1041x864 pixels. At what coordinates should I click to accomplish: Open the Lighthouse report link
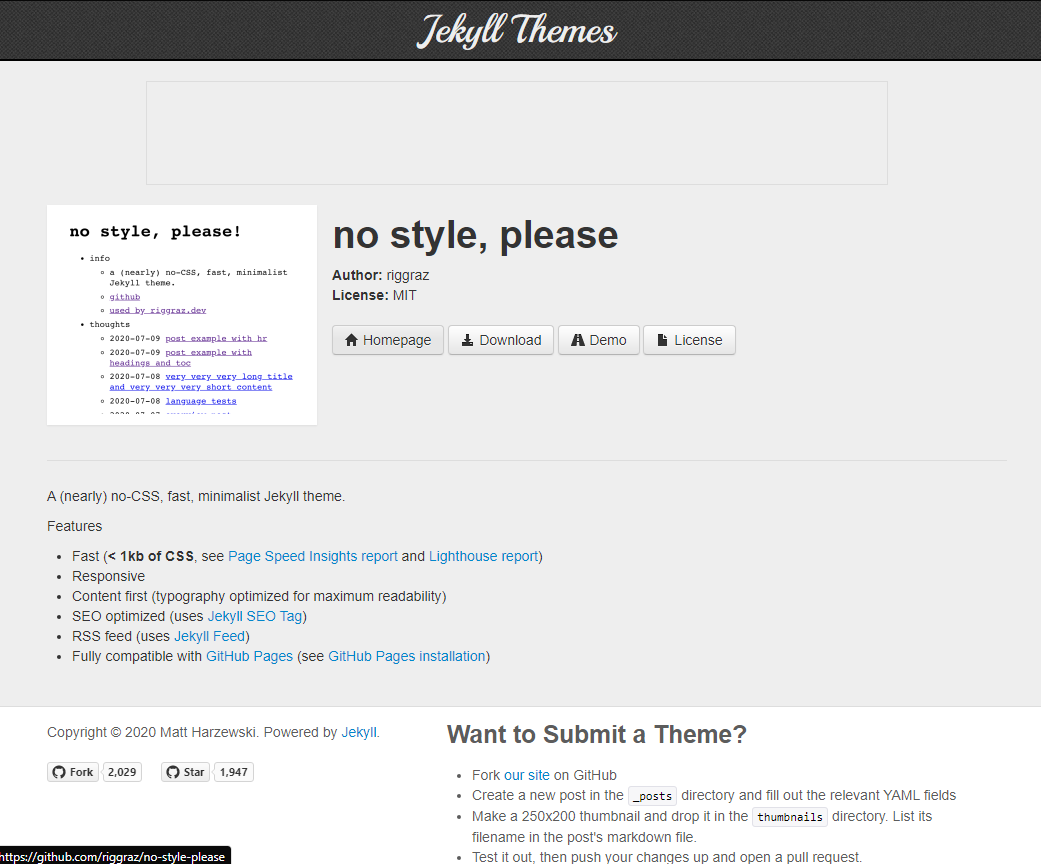coord(483,556)
